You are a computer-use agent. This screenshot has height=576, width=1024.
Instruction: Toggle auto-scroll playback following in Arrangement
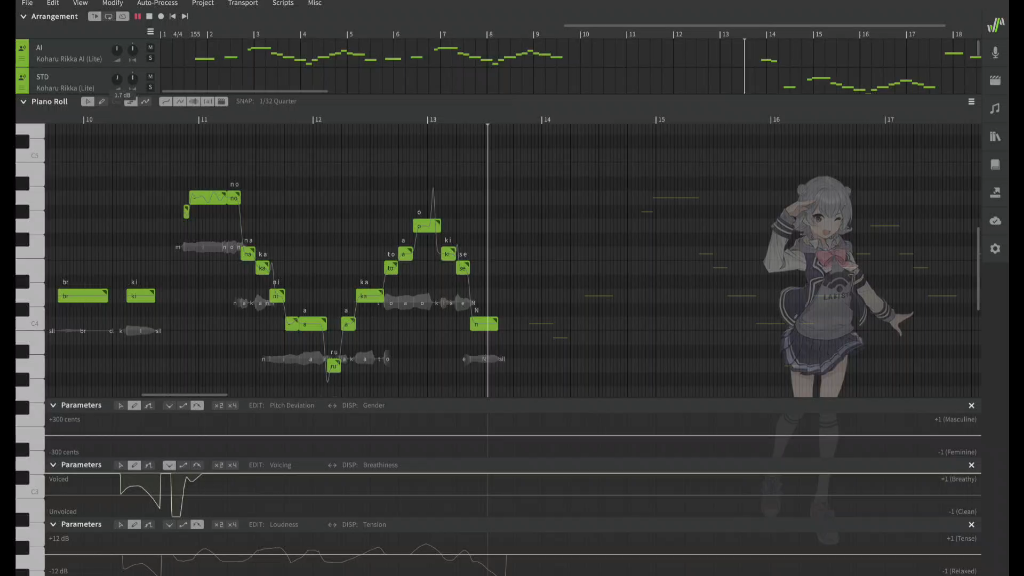tap(95, 16)
